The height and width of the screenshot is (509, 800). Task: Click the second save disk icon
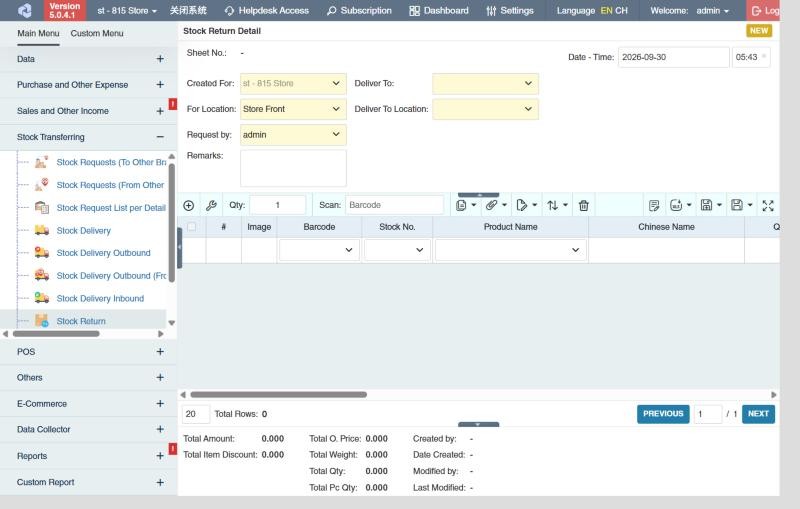pyautogui.click(x=737, y=205)
